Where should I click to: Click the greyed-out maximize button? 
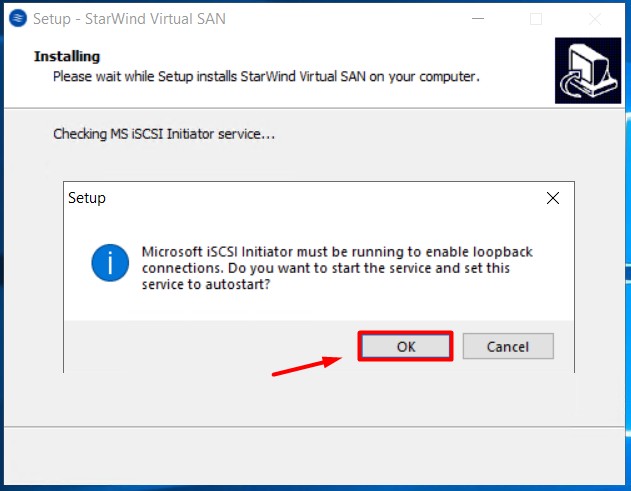(536, 18)
